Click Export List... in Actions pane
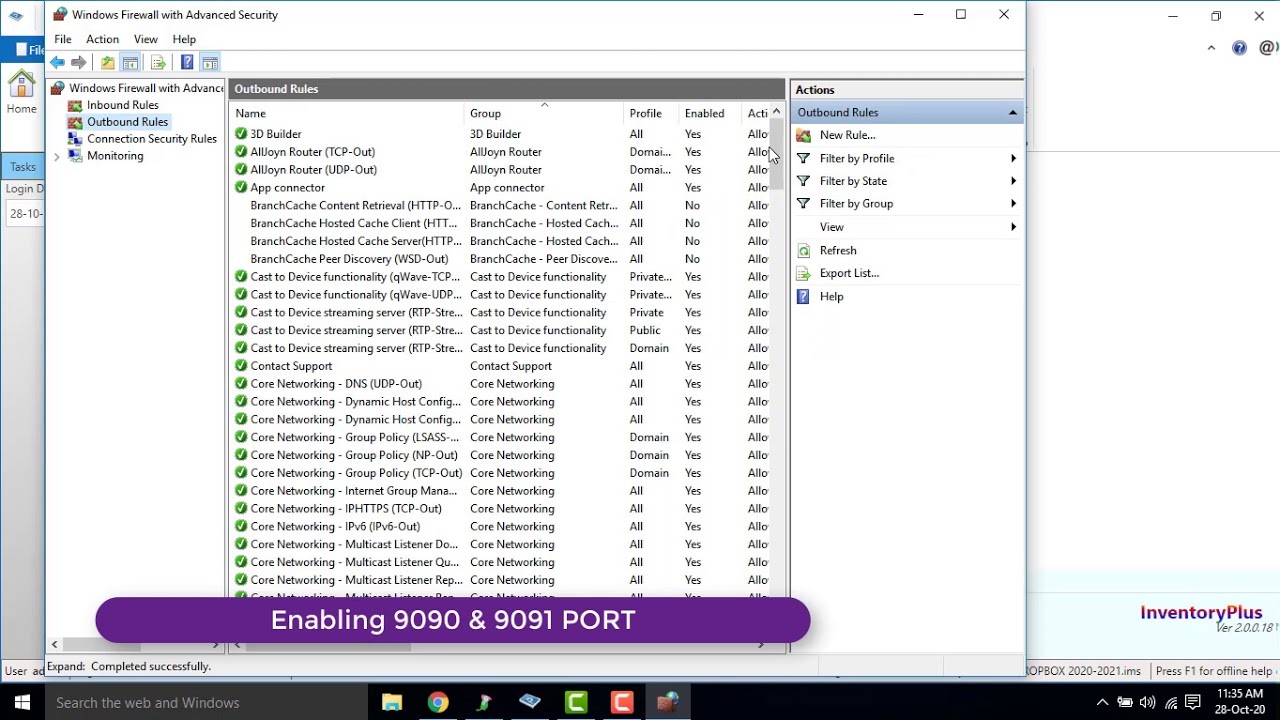Image resolution: width=1280 pixels, height=720 pixels. (x=849, y=273)
